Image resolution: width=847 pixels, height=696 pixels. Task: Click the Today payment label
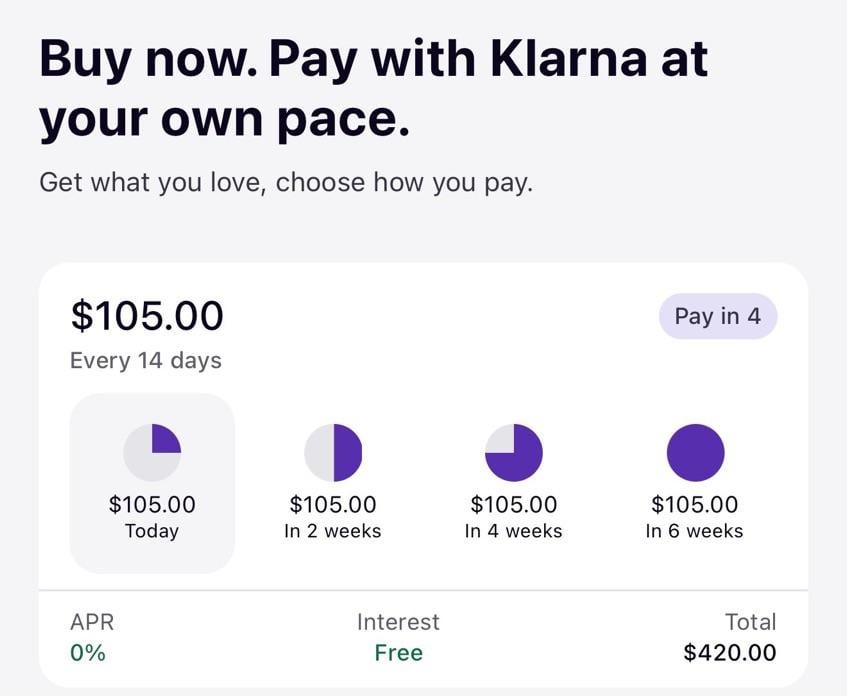(x=152, y=531)
